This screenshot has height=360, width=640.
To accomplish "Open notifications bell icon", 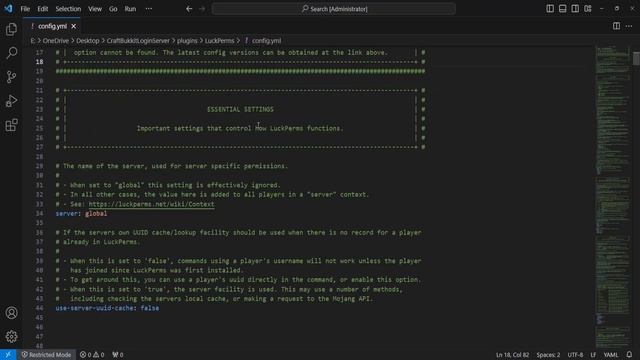I will click(x=629, y=355).
